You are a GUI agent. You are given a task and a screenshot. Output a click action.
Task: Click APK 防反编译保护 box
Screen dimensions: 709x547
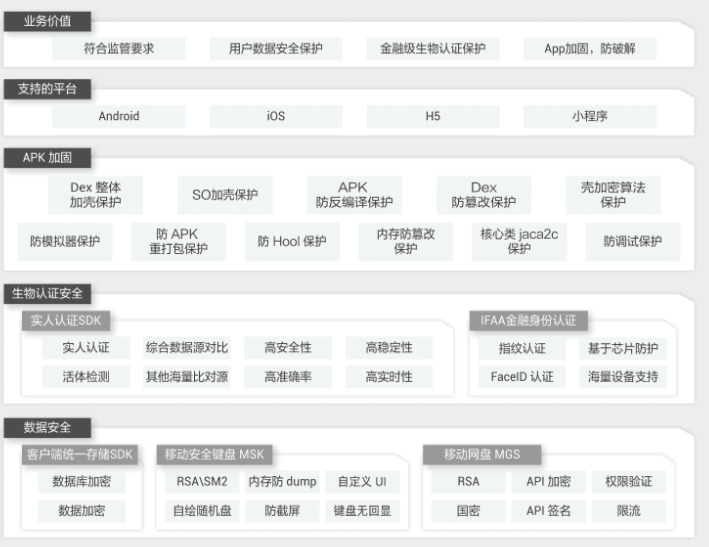(354, 195)
